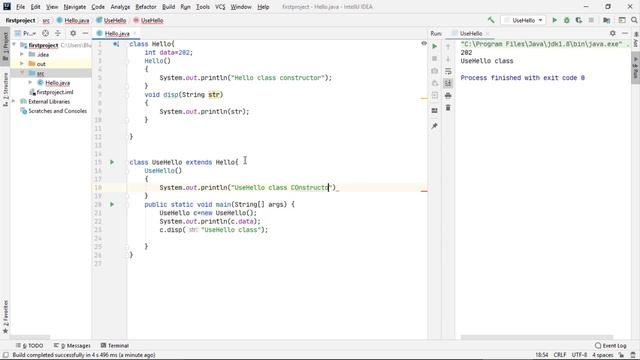Open Run panel settings gear

pyautogui.click(x=613, y=33)
